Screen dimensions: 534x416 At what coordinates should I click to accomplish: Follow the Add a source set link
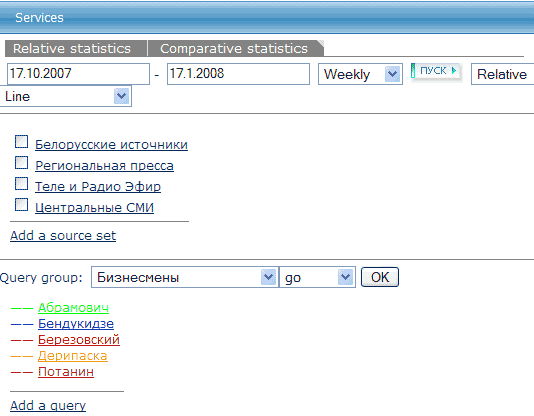(x=63, y=236)
